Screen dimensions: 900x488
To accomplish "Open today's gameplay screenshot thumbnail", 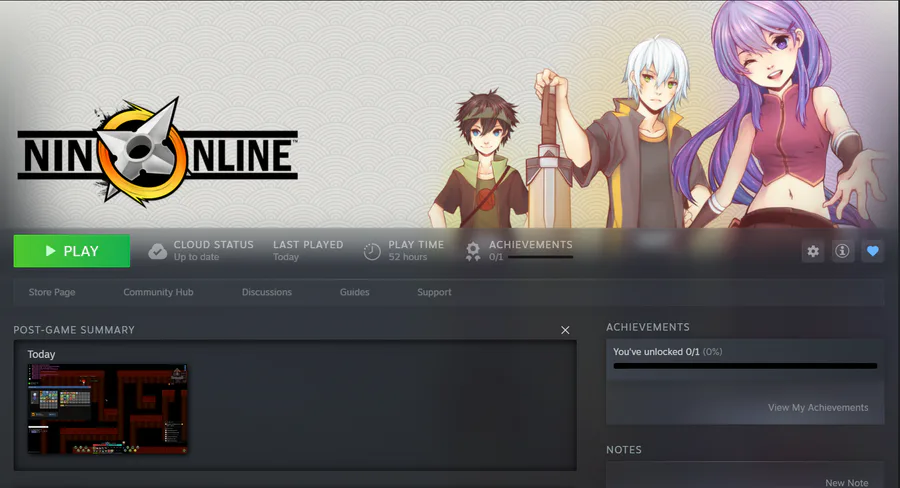I will pyautogui.click(x=108, y=409).
